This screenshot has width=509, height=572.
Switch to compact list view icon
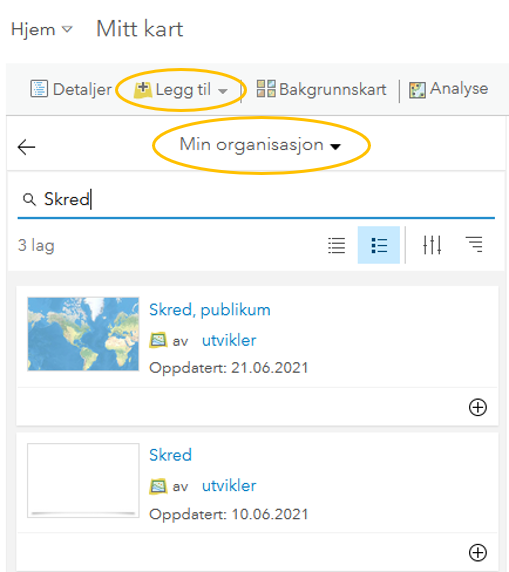336,245
